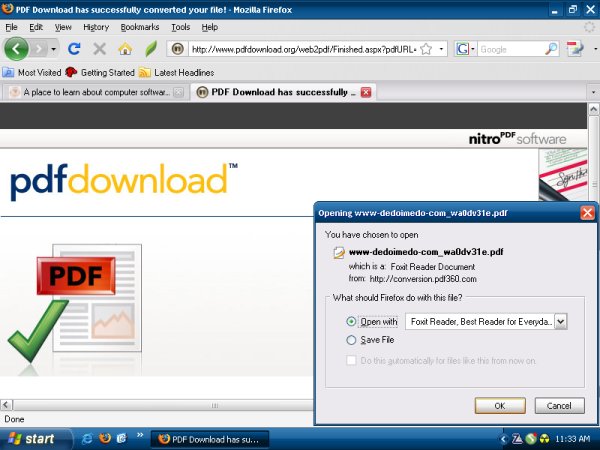This screenshot has width=600, height=450.
Task: Click the Firefox icon in the title bar
Action: [7, 8]
